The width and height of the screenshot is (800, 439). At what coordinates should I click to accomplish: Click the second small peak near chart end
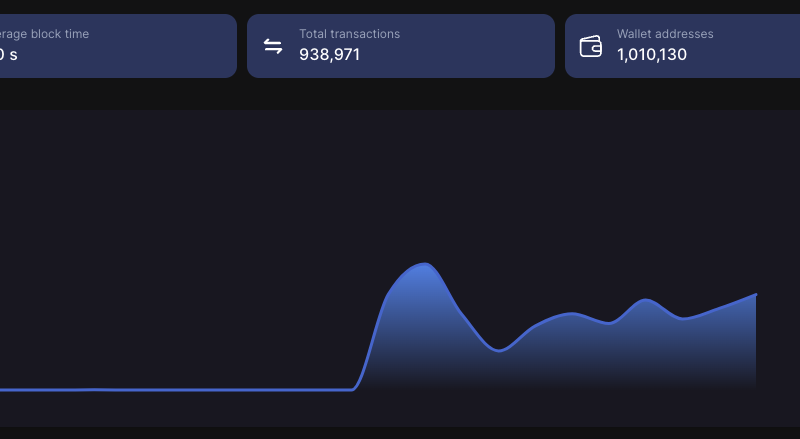coord(646,300)
